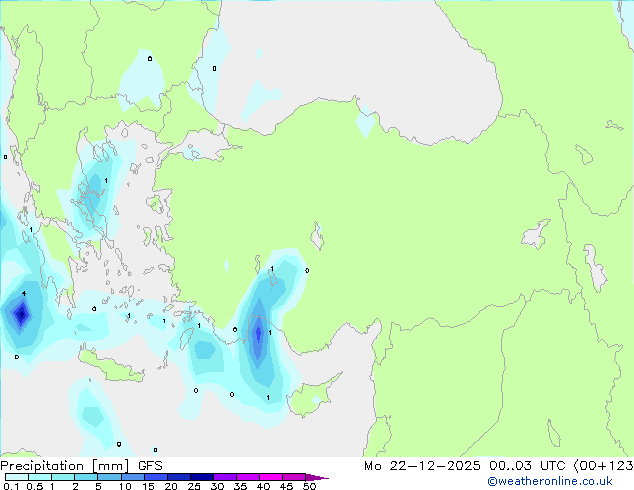
Task: Select the 0.1–0.5 mm legend swatch
Action: [x=17, y=477]
